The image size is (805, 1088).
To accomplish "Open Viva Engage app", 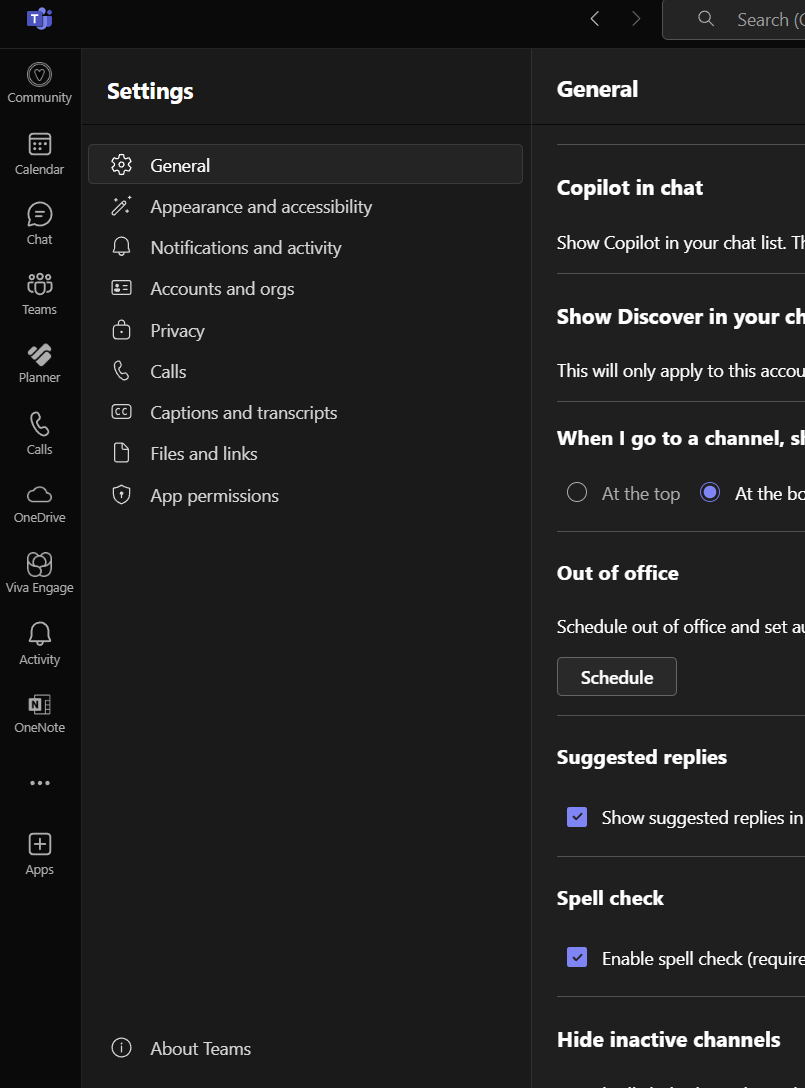I will [x=39, y=573].
